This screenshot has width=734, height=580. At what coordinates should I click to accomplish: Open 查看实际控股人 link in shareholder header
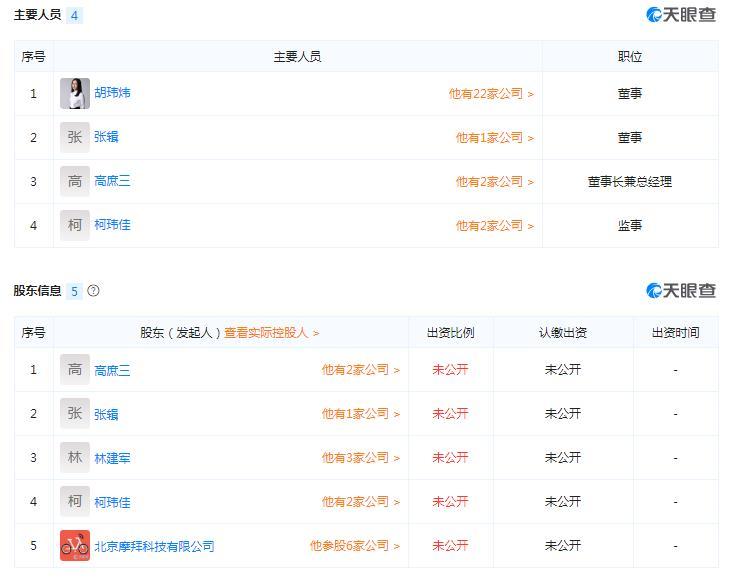pyautogui.click(x=271, y=333)
